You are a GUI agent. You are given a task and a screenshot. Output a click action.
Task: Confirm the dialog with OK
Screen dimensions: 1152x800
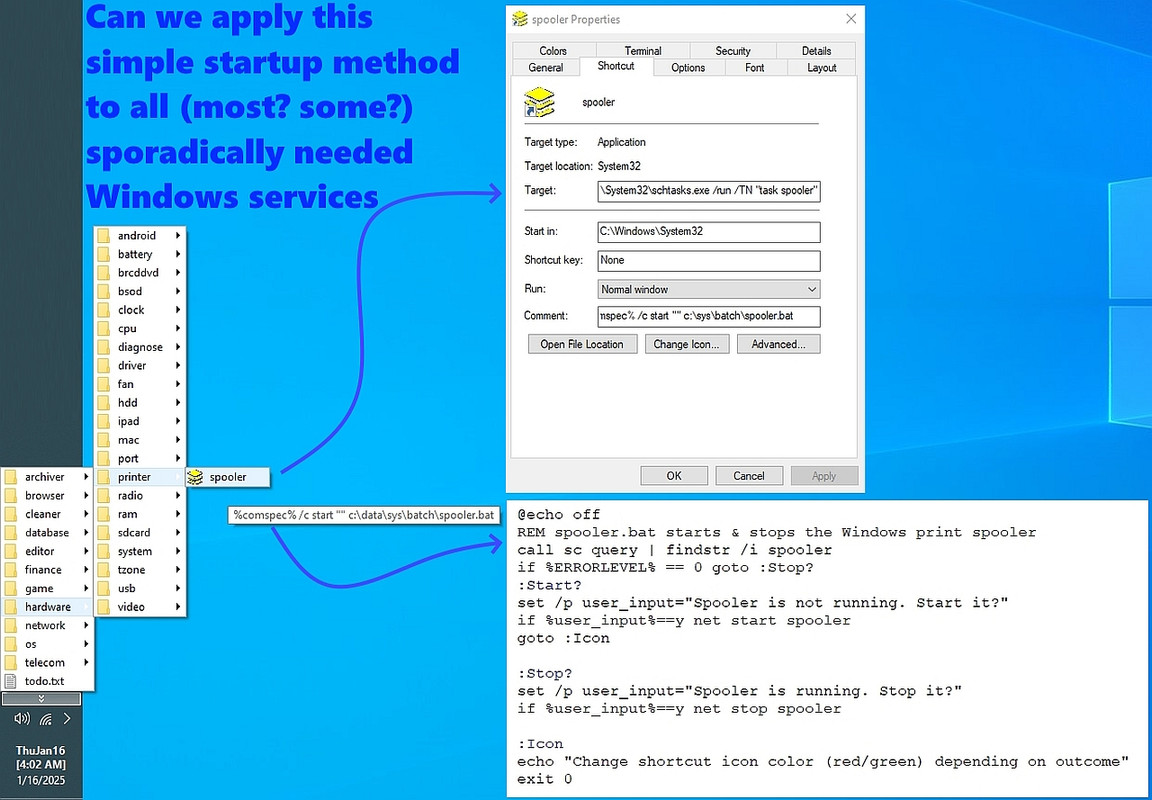point(674,476)
